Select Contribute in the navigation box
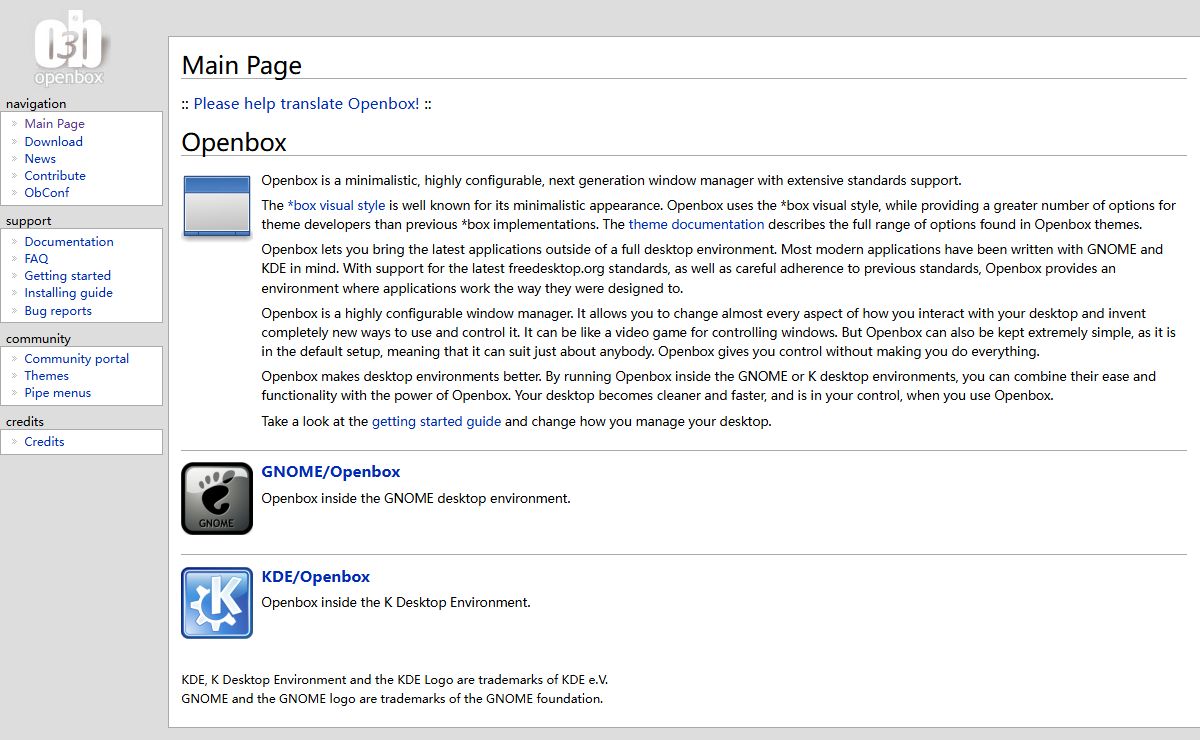Screen dimensions: 1200x740 55,176
